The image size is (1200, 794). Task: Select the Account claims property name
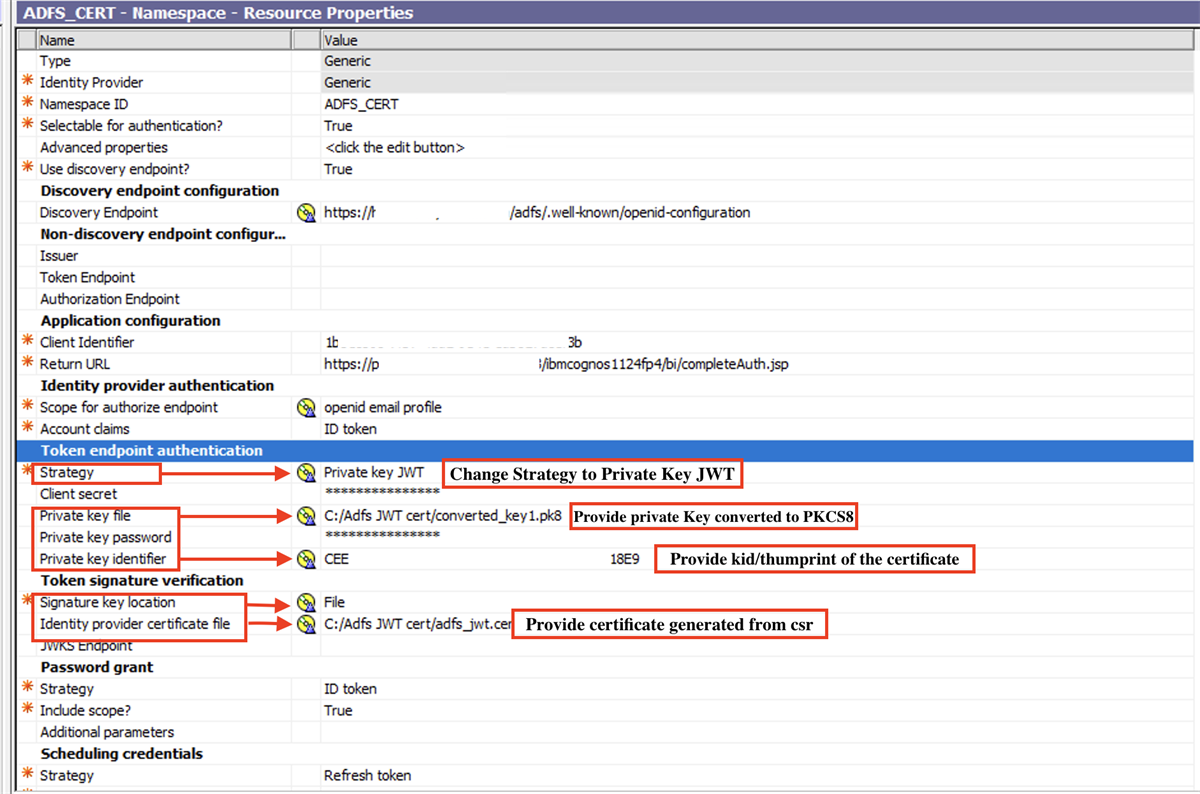click(x=85, y=429)
